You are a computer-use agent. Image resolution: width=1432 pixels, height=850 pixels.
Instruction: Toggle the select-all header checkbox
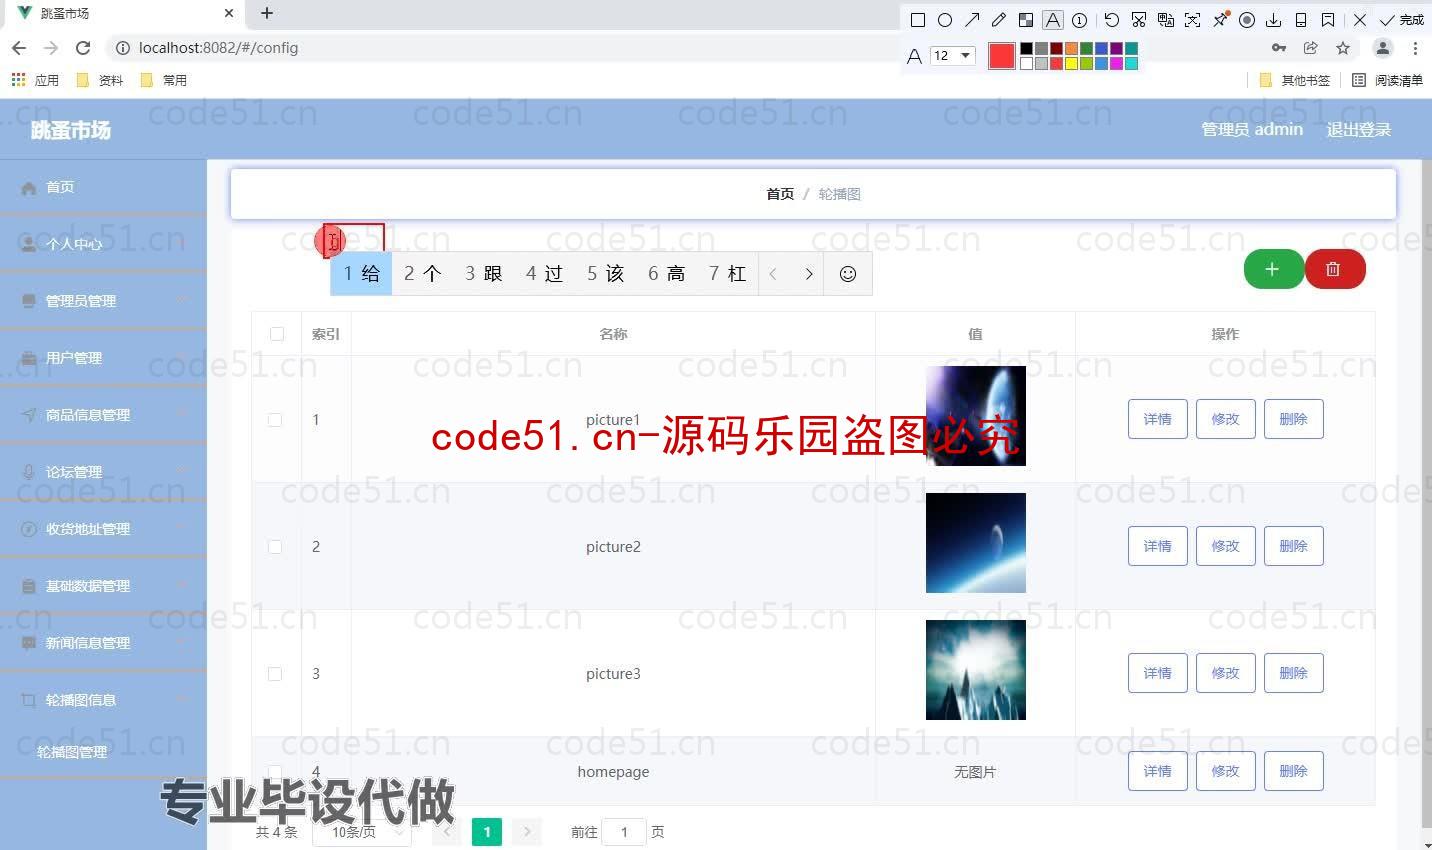[277, 334]
